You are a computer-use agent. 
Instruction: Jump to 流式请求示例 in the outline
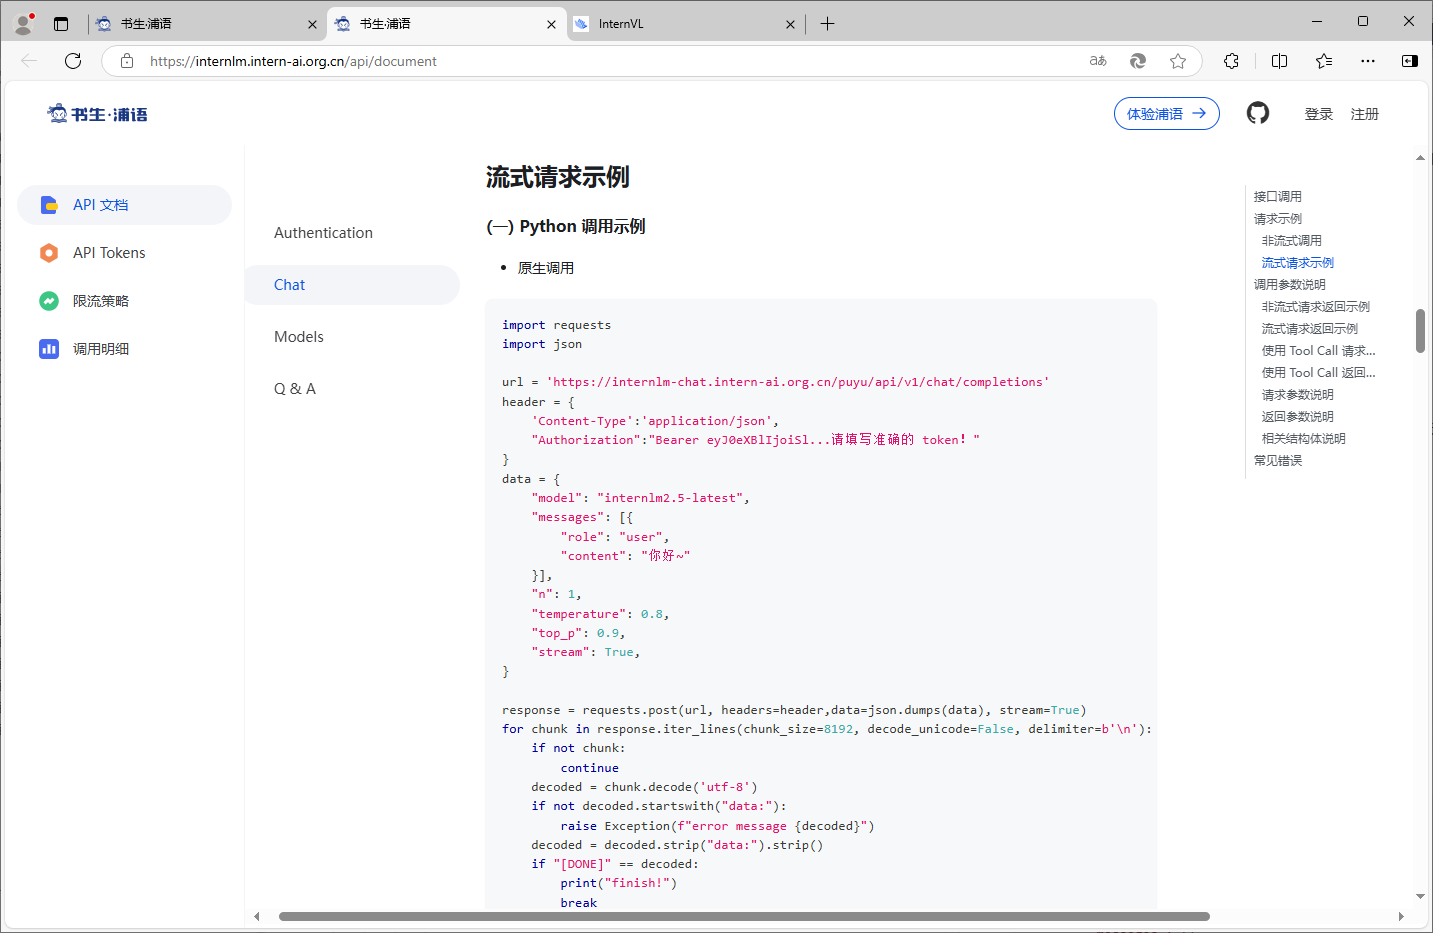click(x=1298, y=263)
